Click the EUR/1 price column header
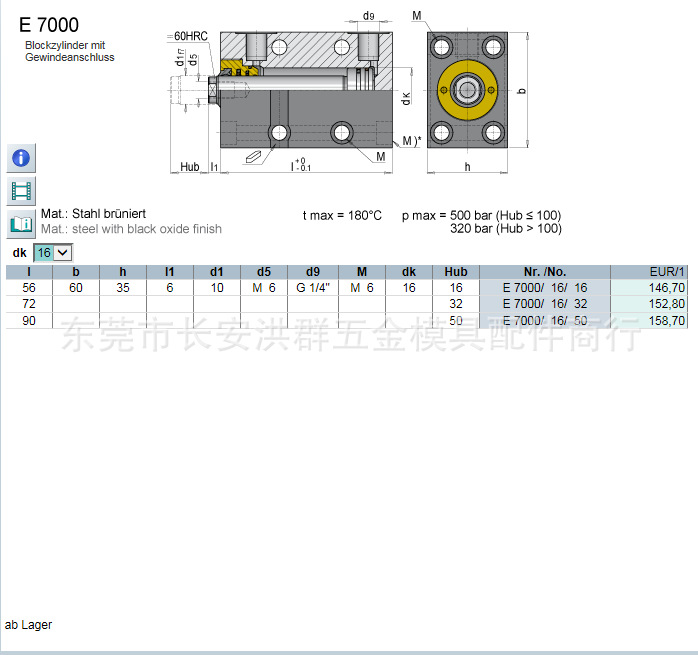 666,272
